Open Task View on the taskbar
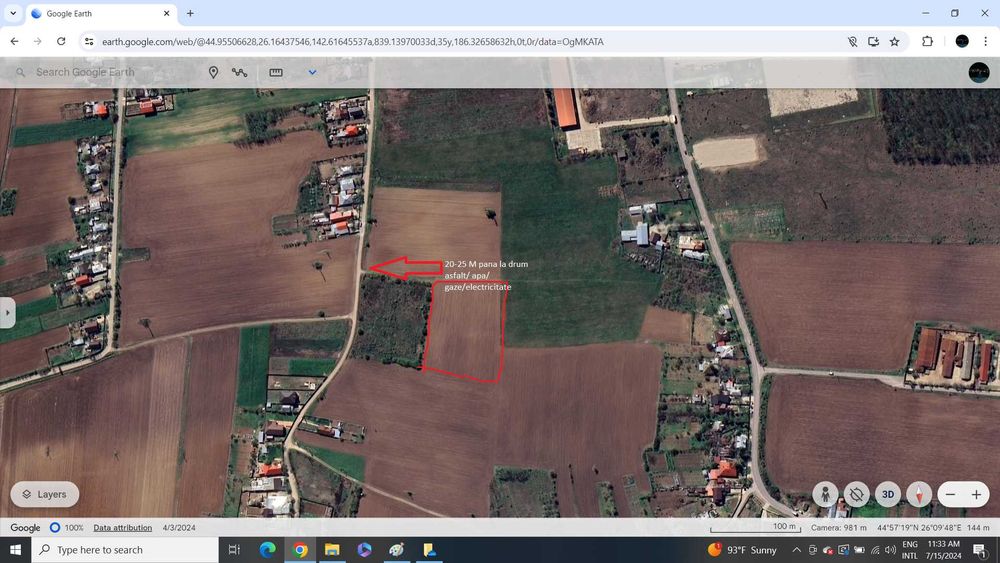1000x563 pixels. coord(234,550)
